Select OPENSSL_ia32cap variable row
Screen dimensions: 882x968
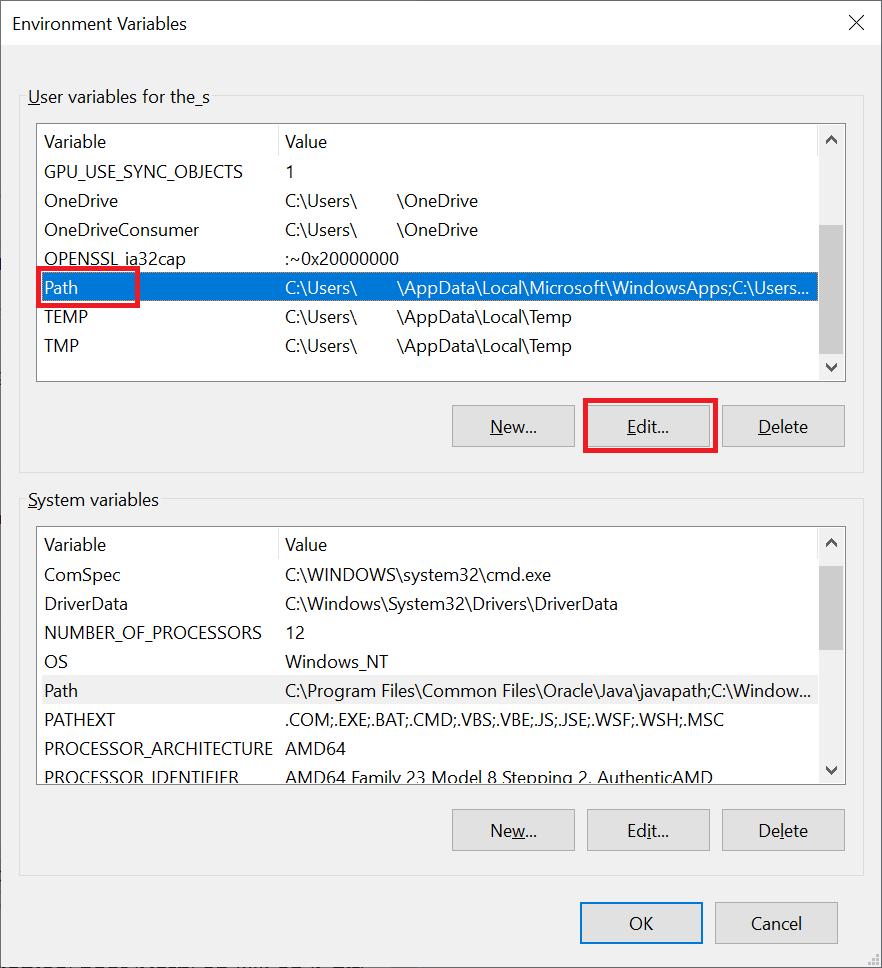tap(430, 259)
